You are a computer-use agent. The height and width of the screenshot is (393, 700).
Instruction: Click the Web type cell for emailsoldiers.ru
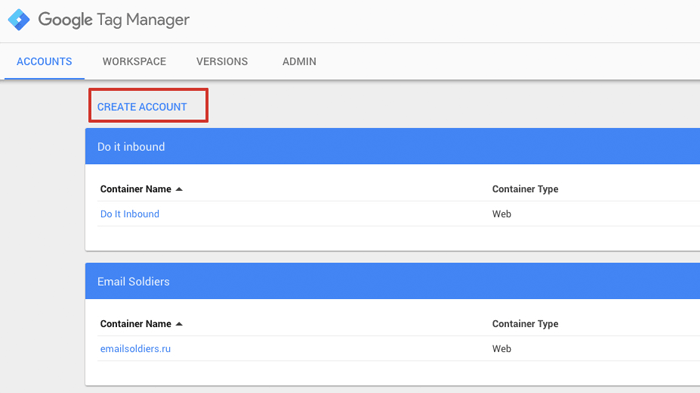[x=502, y=349]
